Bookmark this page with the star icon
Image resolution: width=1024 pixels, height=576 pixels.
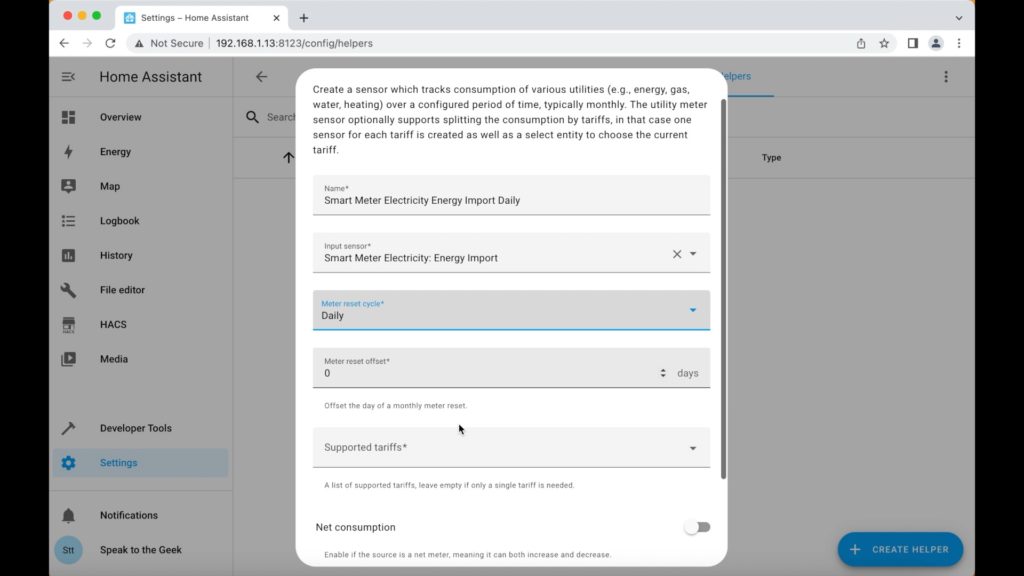tap(884, 43)
